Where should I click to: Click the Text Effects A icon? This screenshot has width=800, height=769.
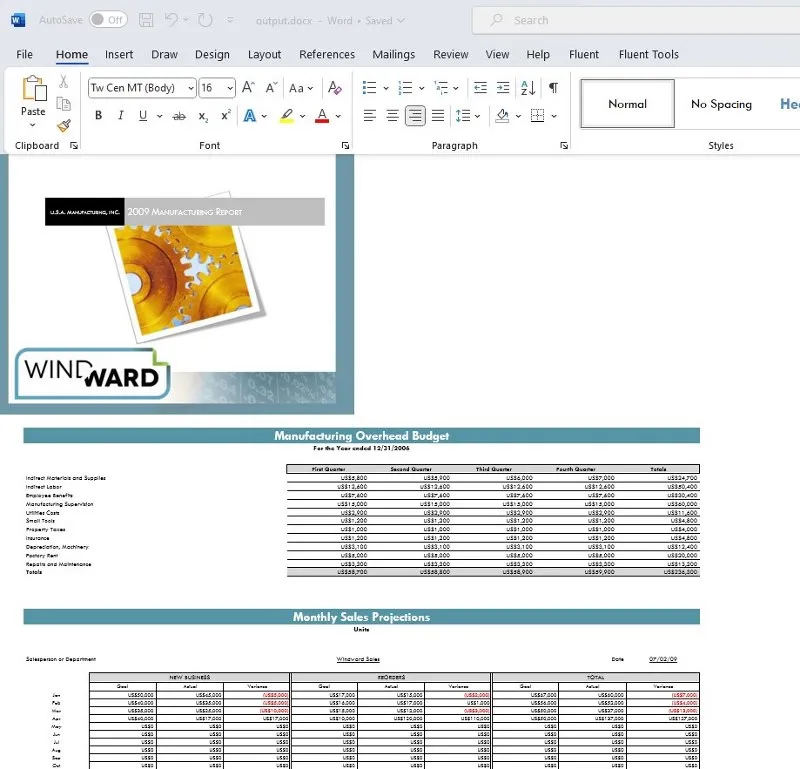click(x=249, y=116)
